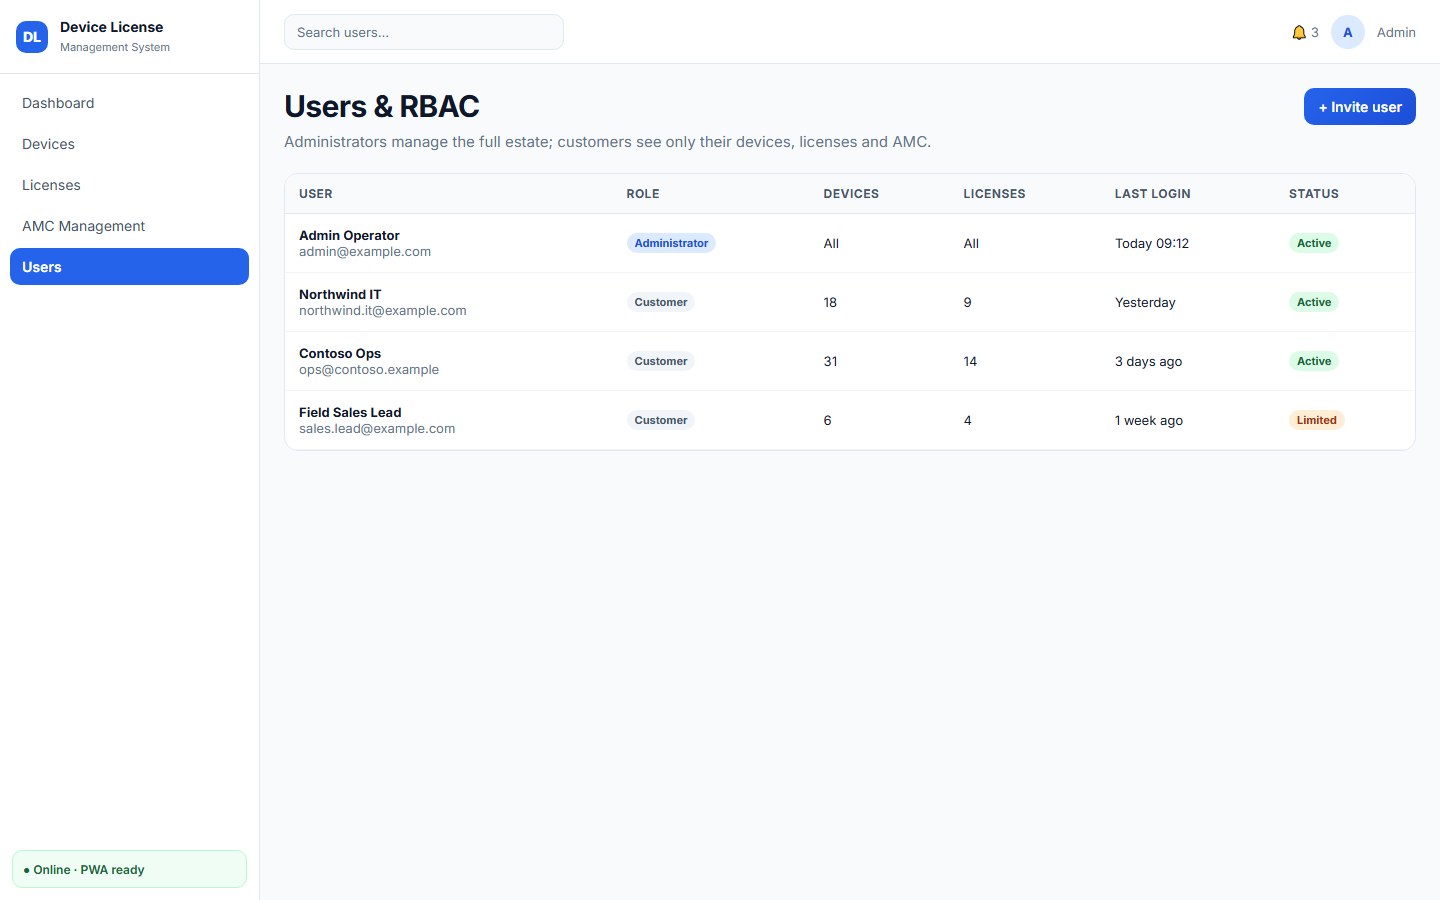Viewport: 1440px width, 900px height.
Task: Click admin@example.com email
Action: (x=365, y=252)
